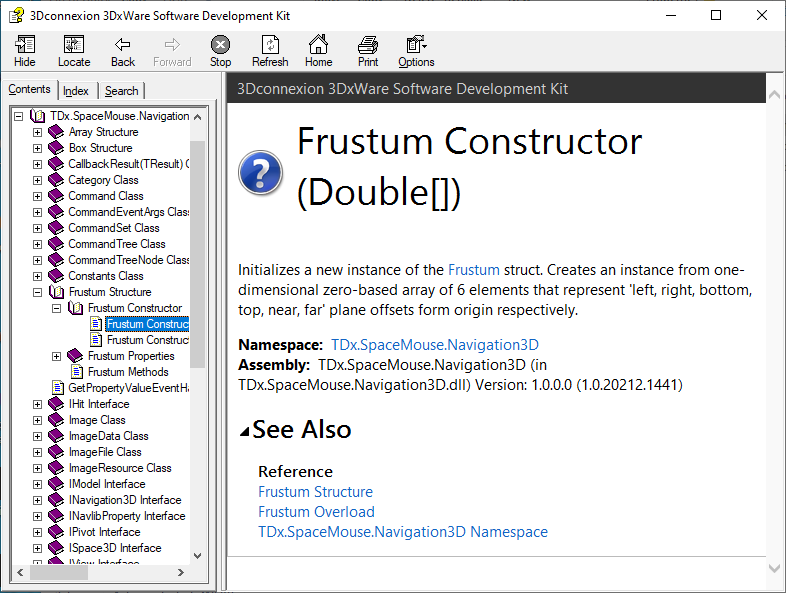Viewport: 786px width, 593px height.
Task: Click the Image Class book icon
Action: [56, 420]
